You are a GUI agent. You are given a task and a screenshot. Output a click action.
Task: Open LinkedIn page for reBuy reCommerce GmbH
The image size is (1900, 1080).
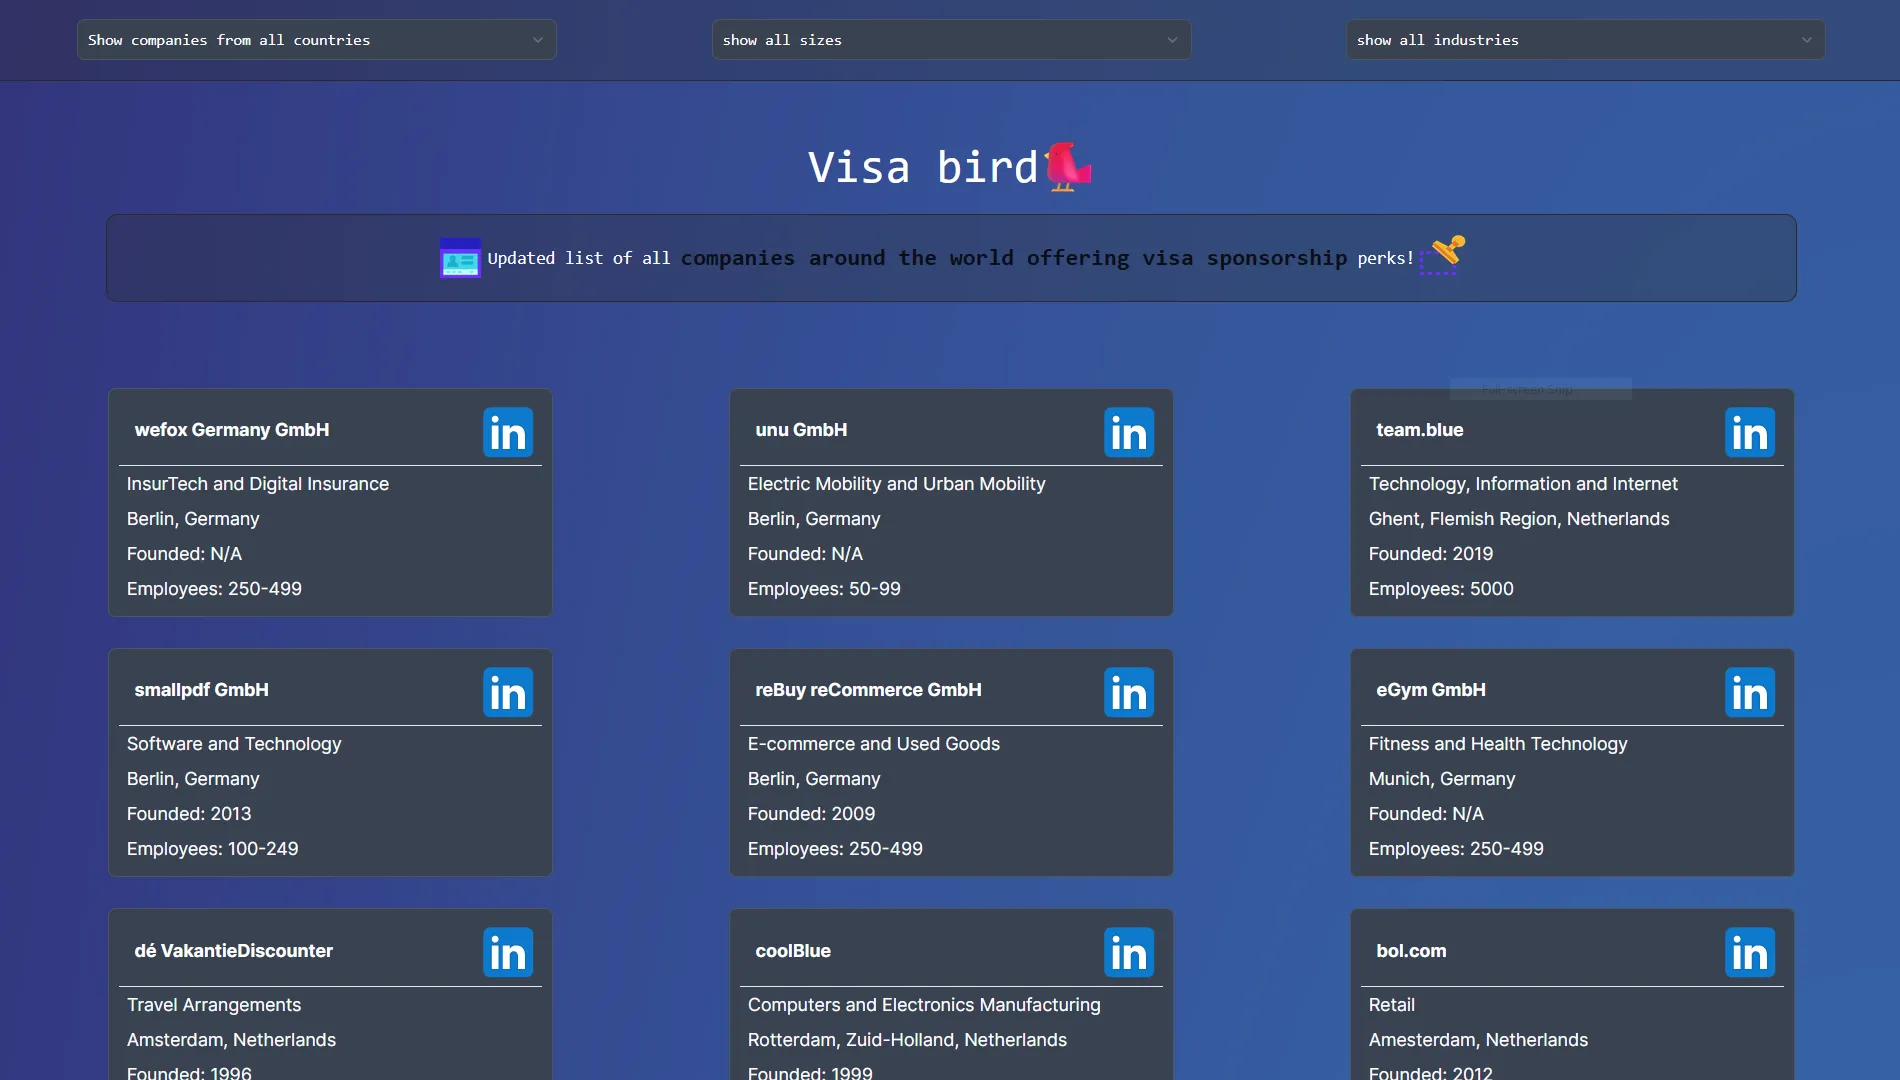coord(1129,692)
